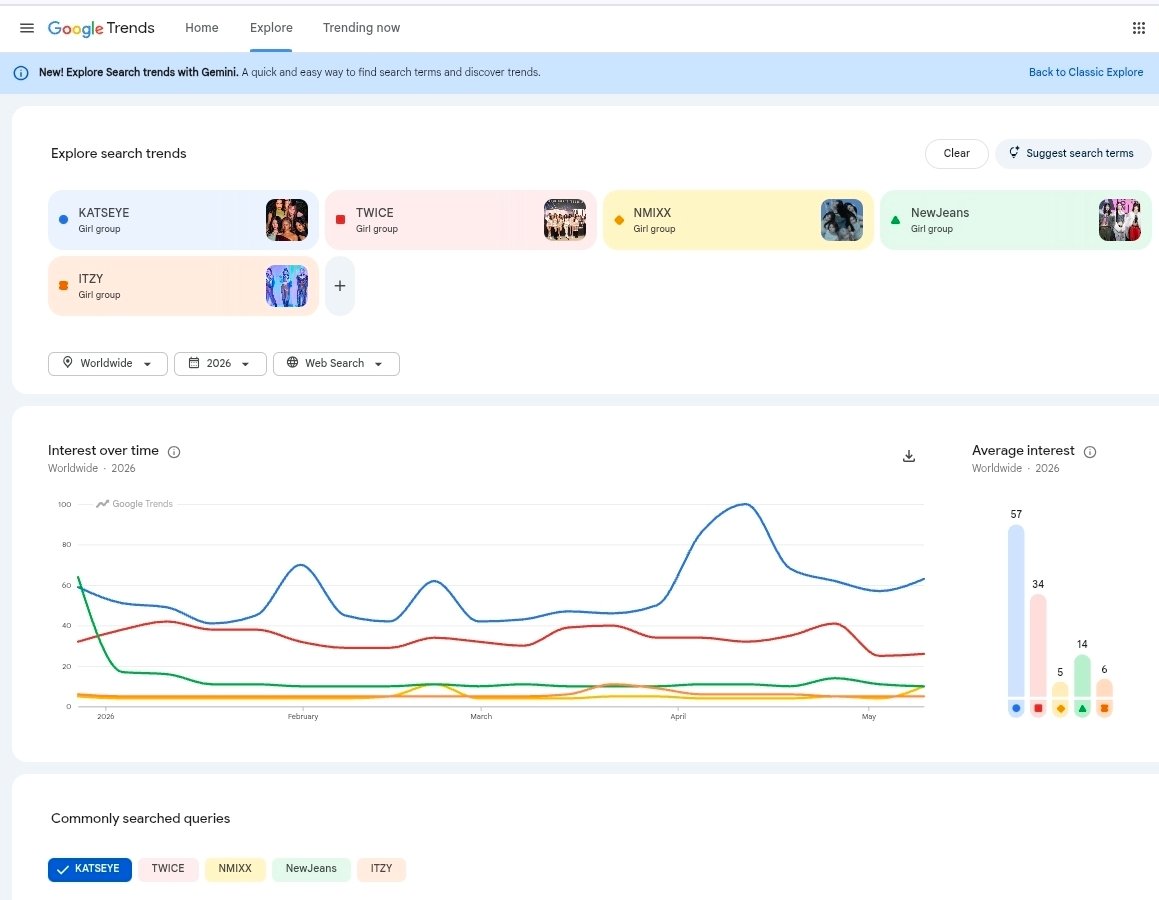The image size is (1159, 900).
Task: Click the TWICE red square marker
Action: coord(341,219)
